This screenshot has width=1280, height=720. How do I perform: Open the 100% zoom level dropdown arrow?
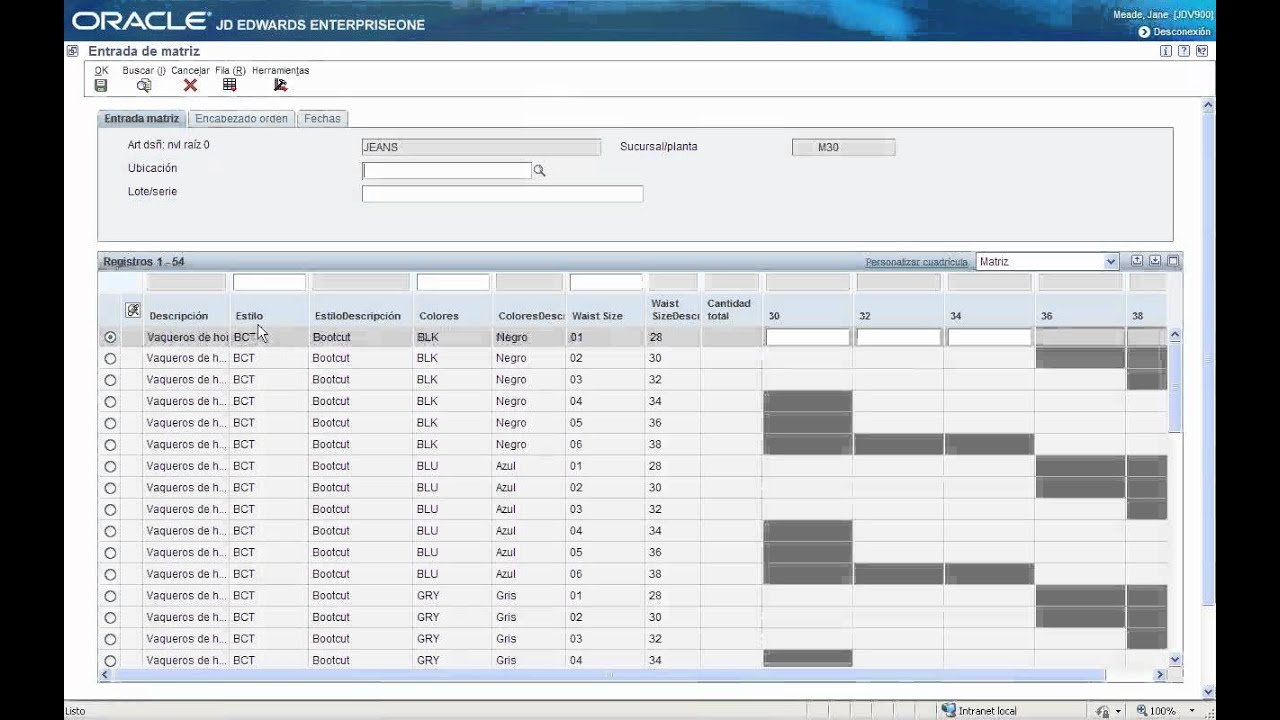pyautogui.click(x=1192, y=711)
